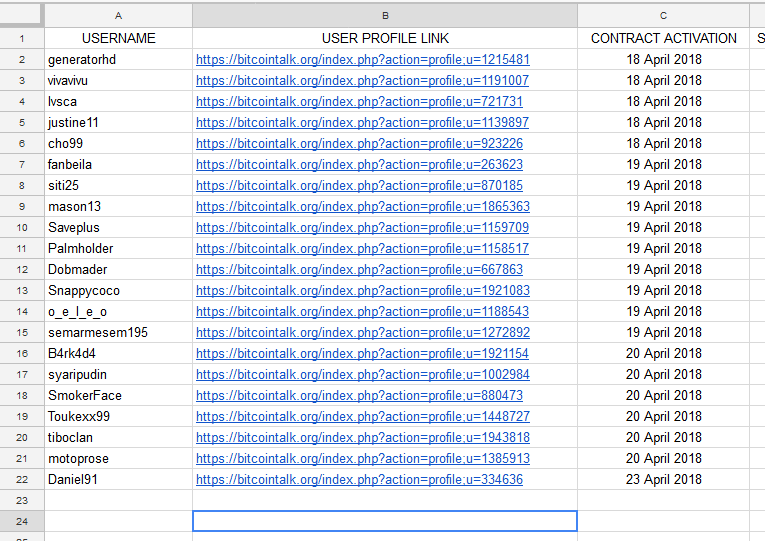Select row 1 header
765x541 pixels.
[x=22, y=38]
